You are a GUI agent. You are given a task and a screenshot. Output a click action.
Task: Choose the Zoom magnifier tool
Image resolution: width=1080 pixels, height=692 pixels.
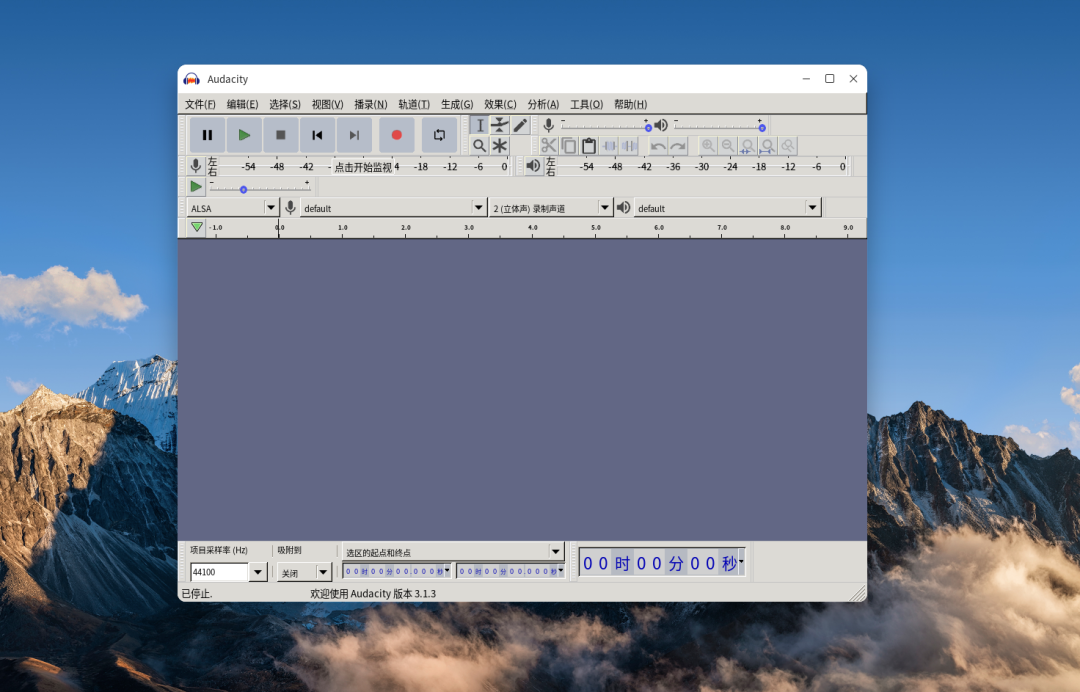coord(479,146)
